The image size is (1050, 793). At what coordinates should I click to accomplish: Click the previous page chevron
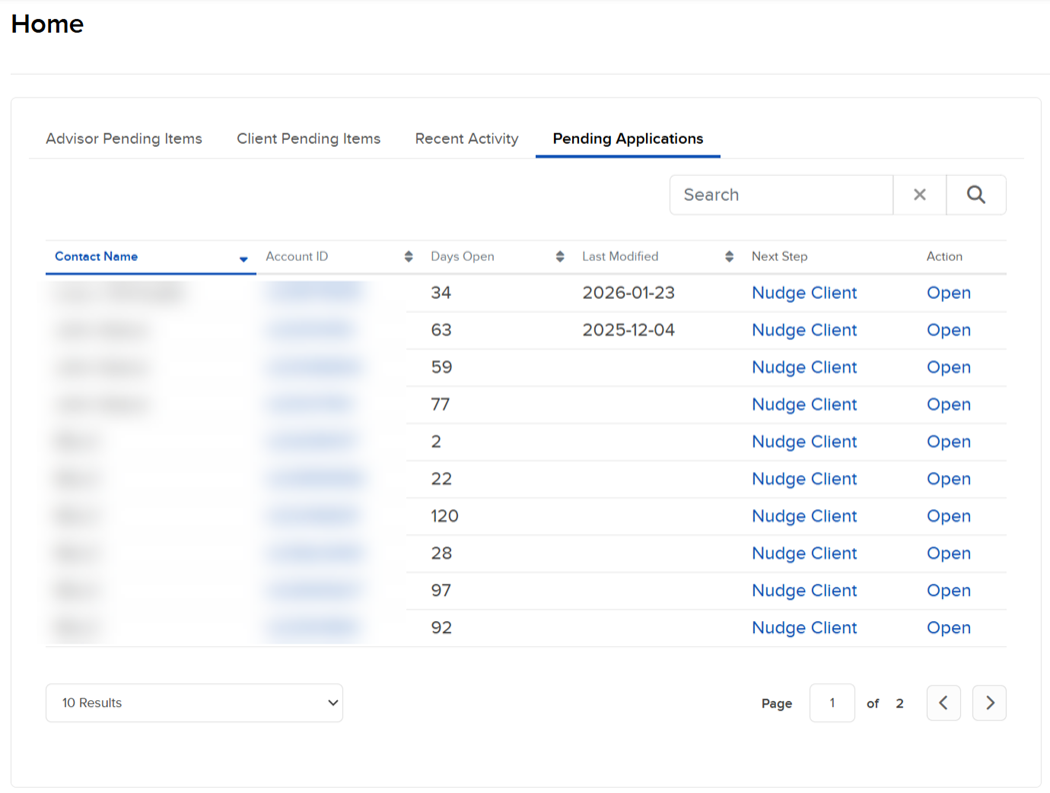943,703
